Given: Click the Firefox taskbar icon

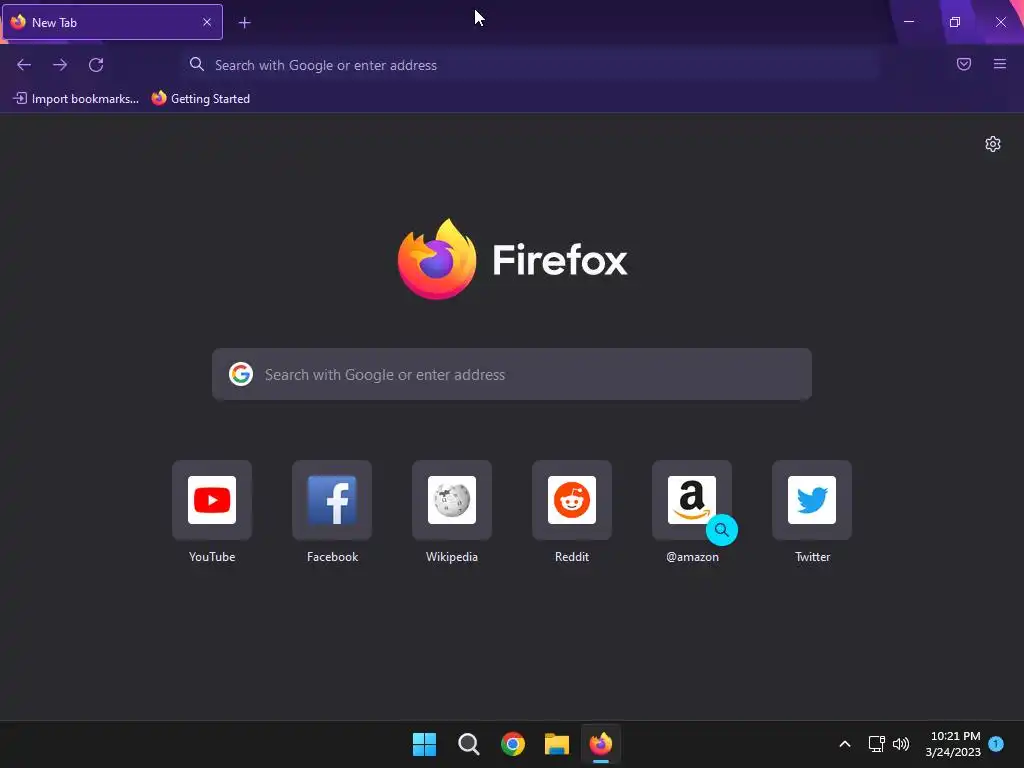Looking at the screenshot, I should pyautogui.click(x=601, y=744).
